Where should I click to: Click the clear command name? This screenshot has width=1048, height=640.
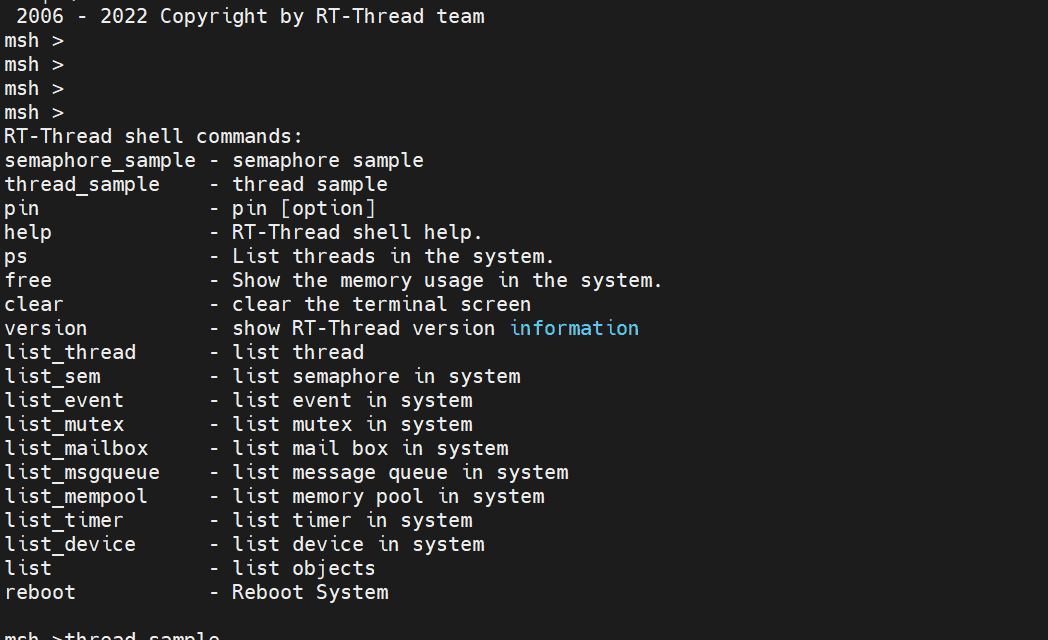34,304
